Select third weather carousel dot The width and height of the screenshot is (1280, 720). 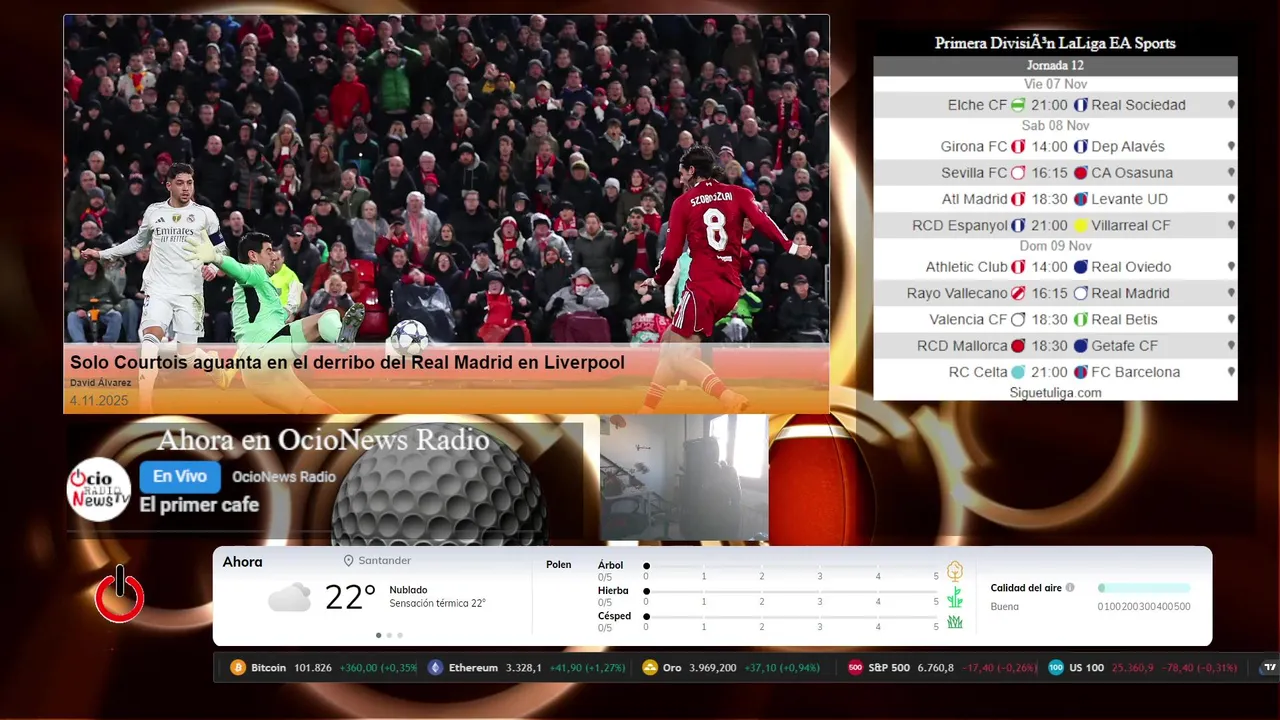click(x=400, y=635)
